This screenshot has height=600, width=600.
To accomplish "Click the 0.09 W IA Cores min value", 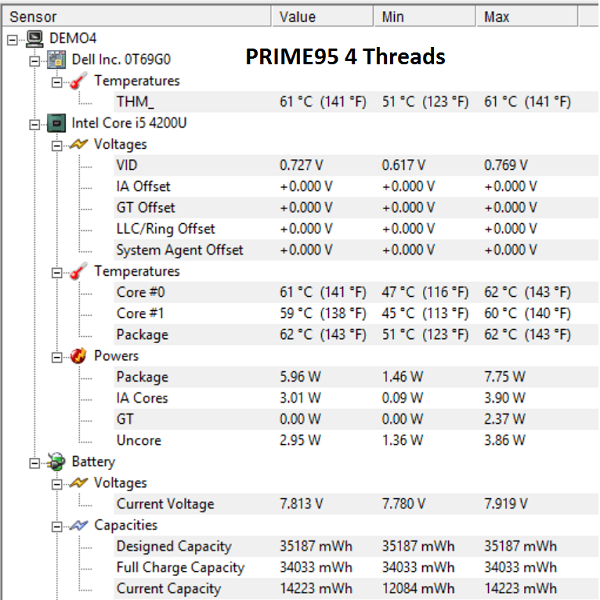I will pyautogui.click(x=402, y=398).
